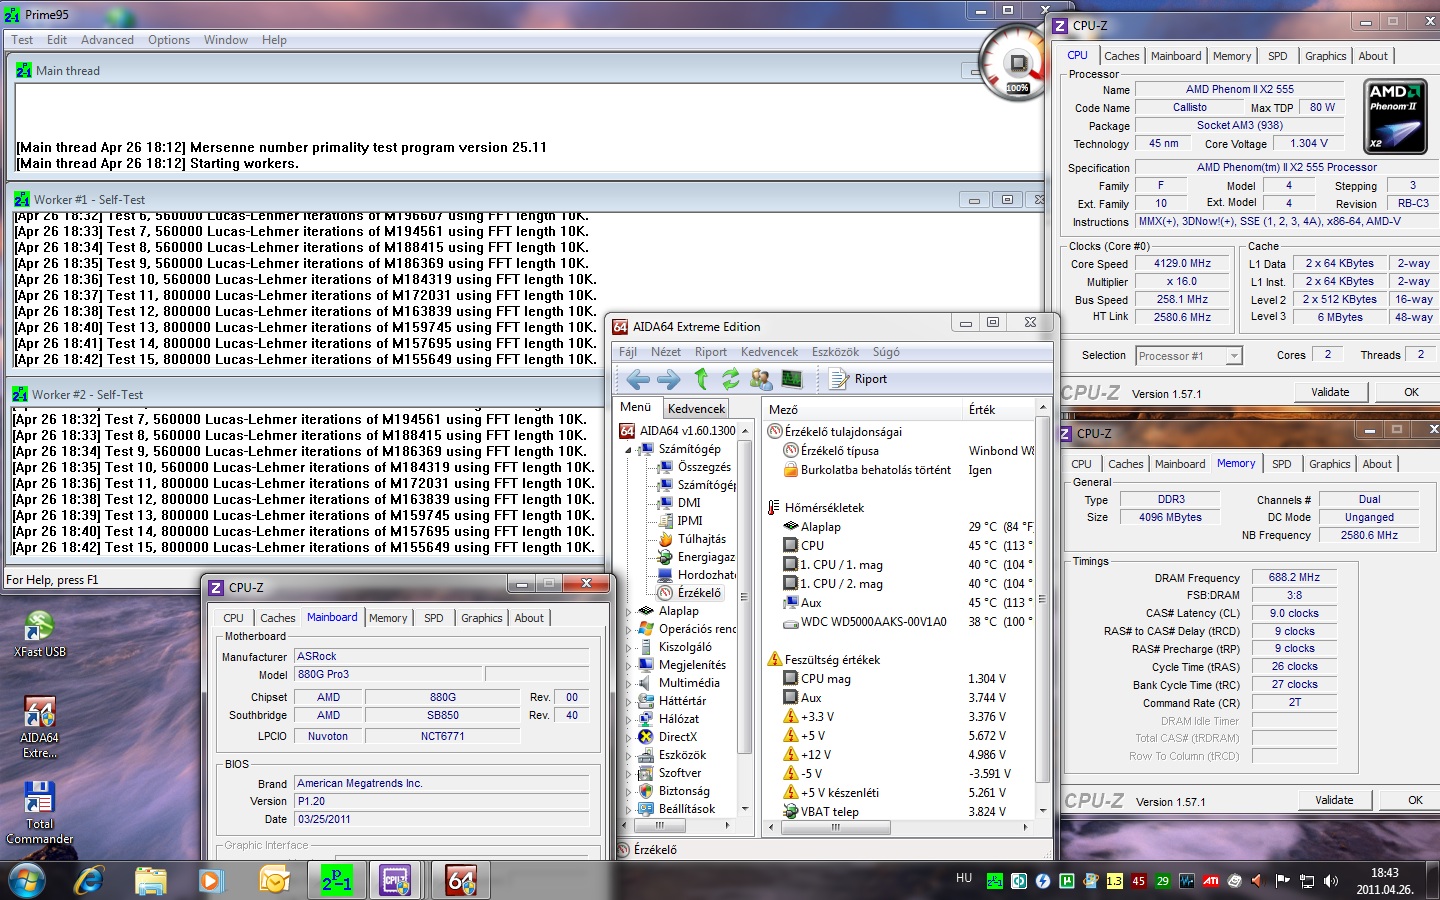Select Total Commander desktop shortcut

click(x=39, y=813)
